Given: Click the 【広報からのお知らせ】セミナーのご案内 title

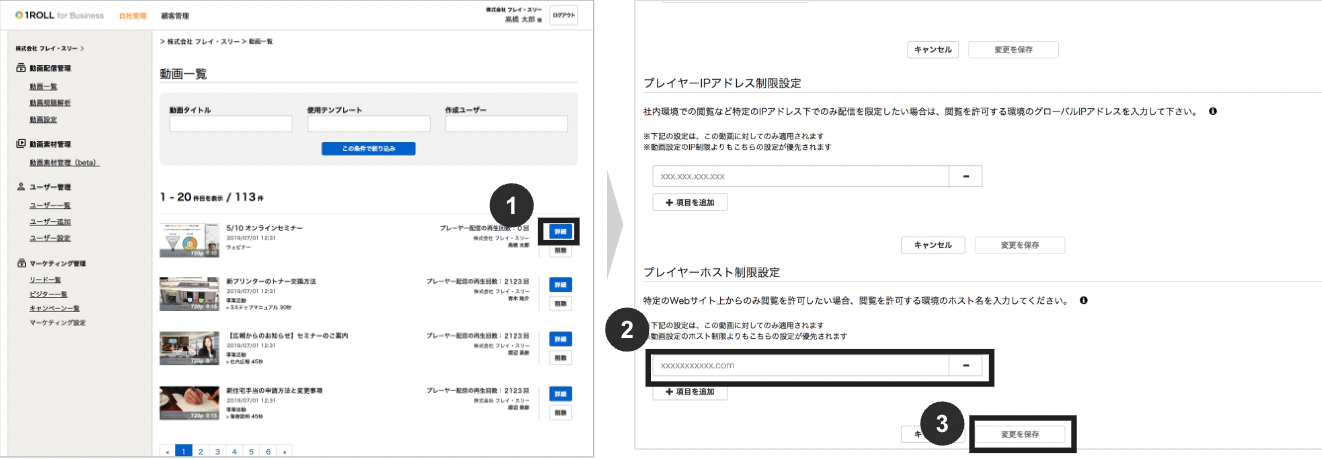Looking at the screenshot, I should point(287,335).
